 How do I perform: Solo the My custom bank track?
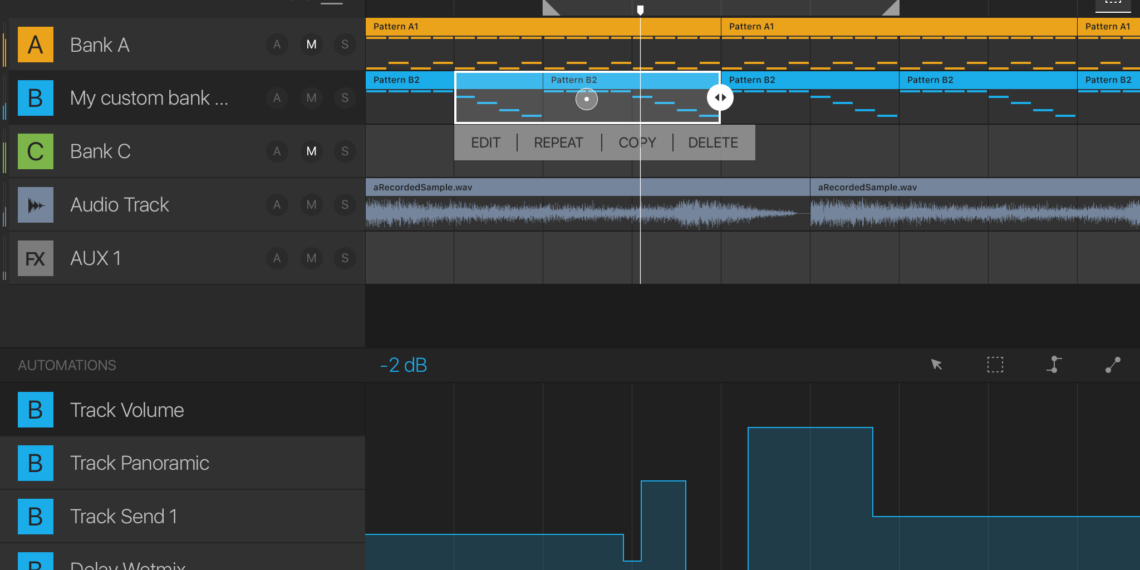click(345, 98)
